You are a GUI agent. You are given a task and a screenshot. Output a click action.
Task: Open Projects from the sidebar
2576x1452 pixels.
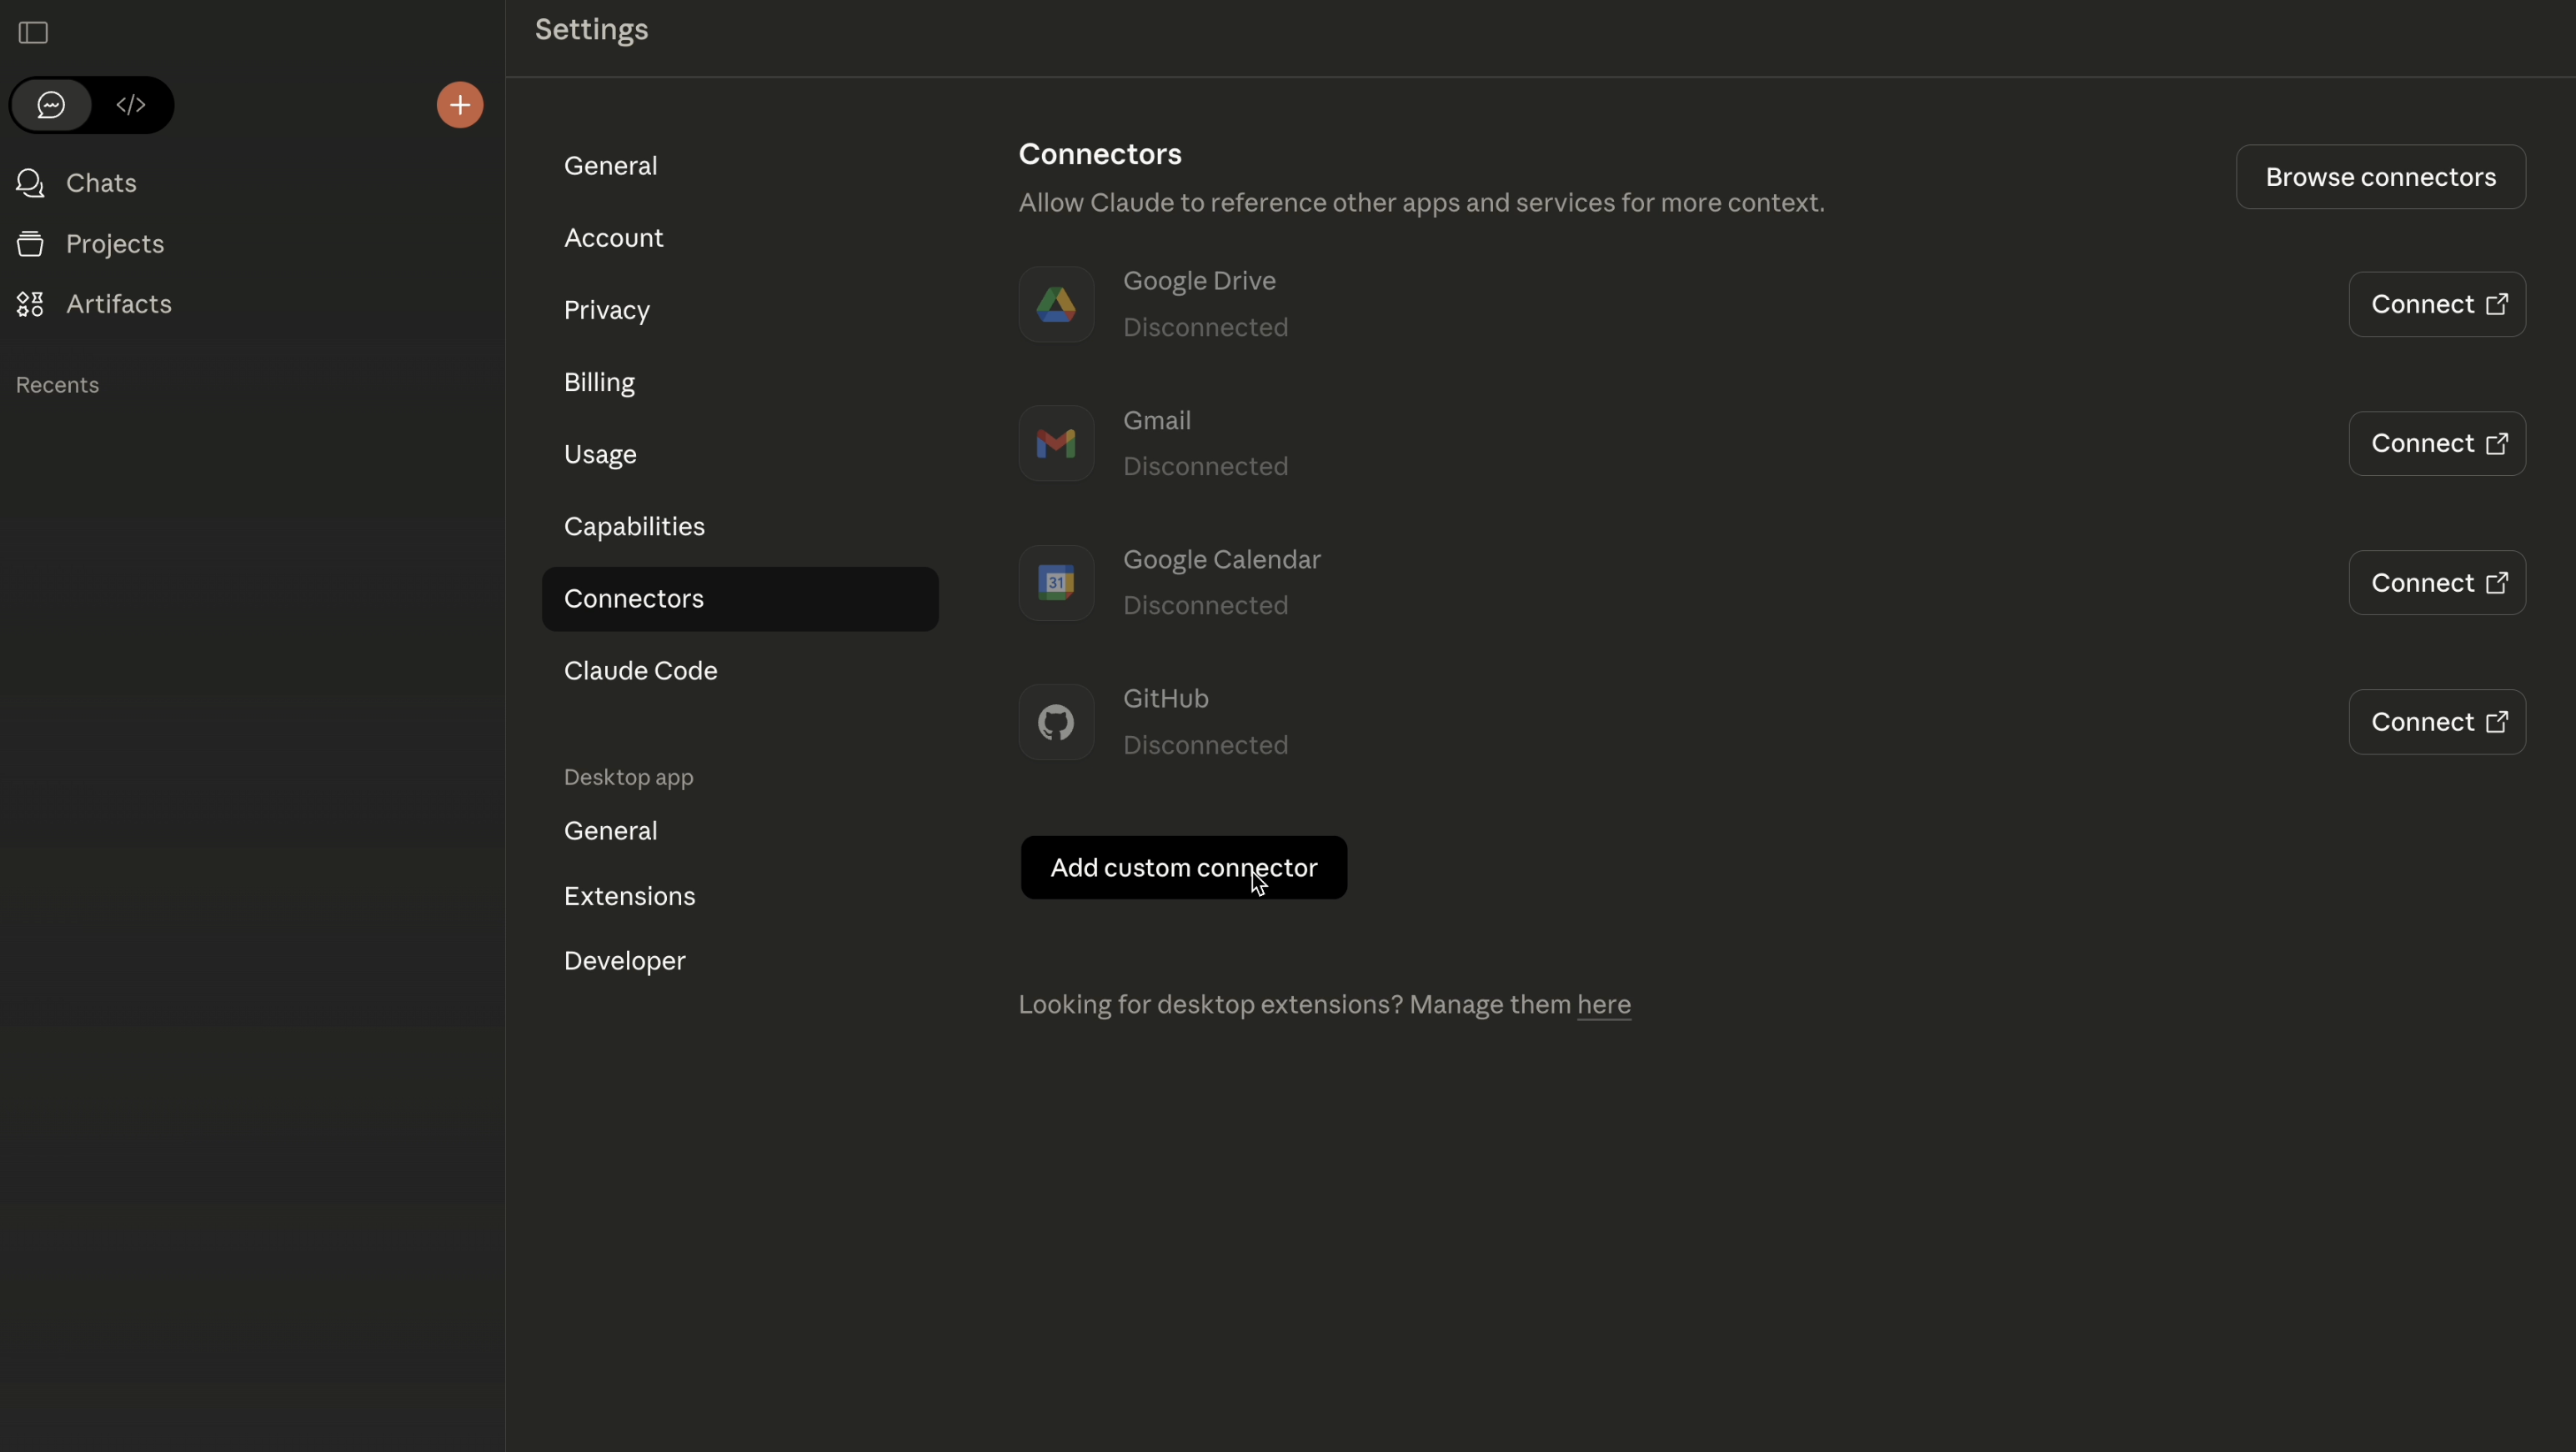(x=115, y=244)
